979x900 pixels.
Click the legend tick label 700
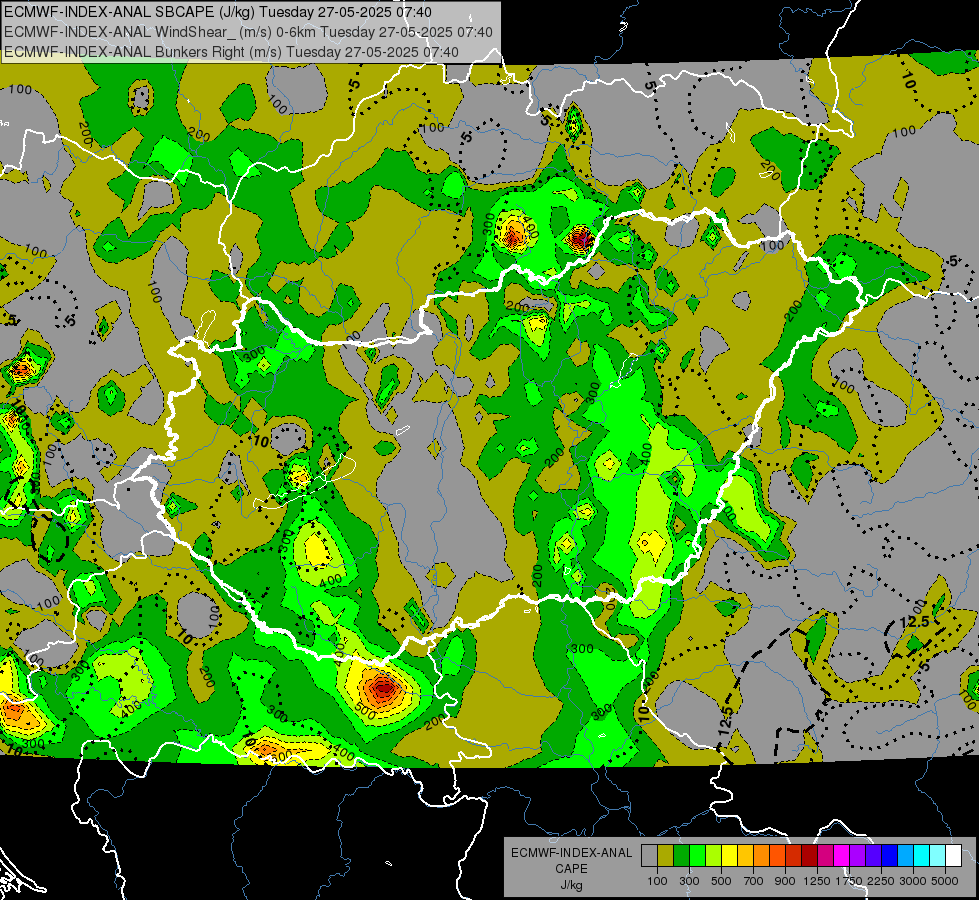(x=754, y=881)
